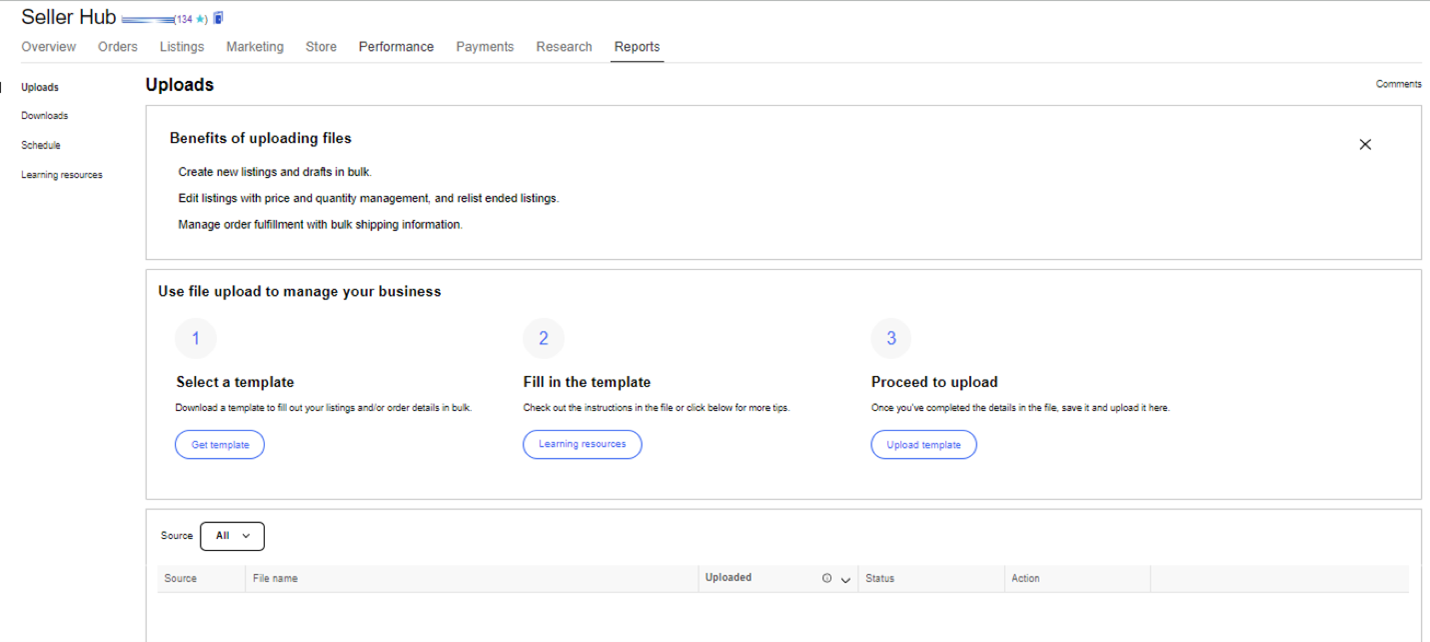The image size is (1430, 642).
Task: Click the Action column header
Action: [x=1026, y=578]
